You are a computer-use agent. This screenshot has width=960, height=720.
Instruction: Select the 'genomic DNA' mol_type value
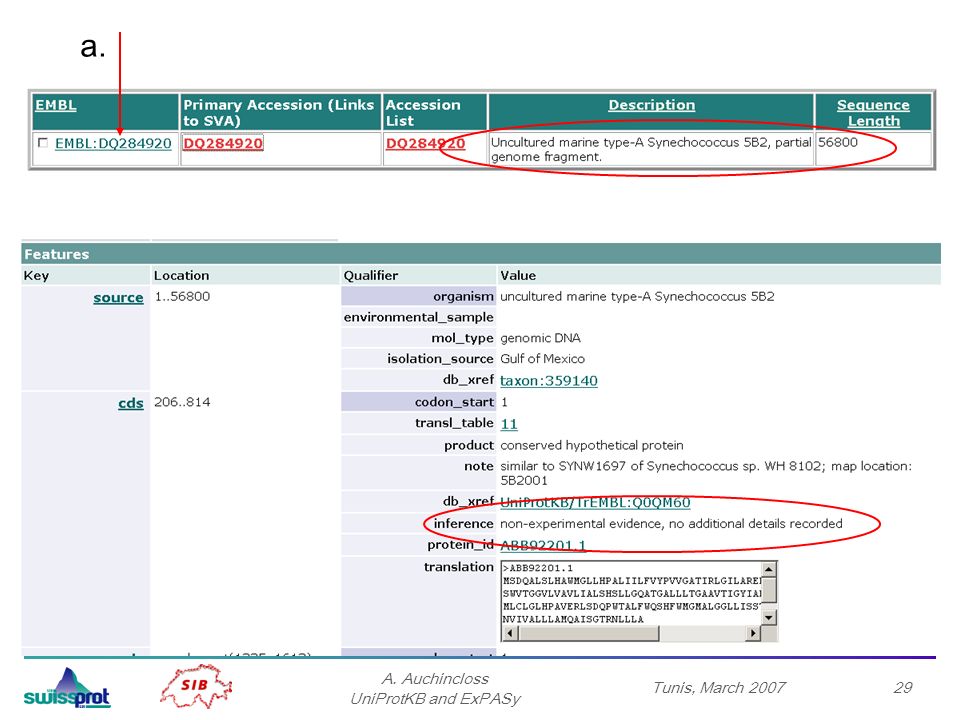point(541,338)
